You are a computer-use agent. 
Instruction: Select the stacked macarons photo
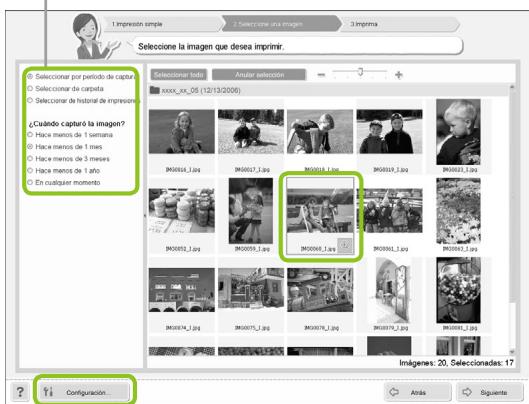[182, 211]
